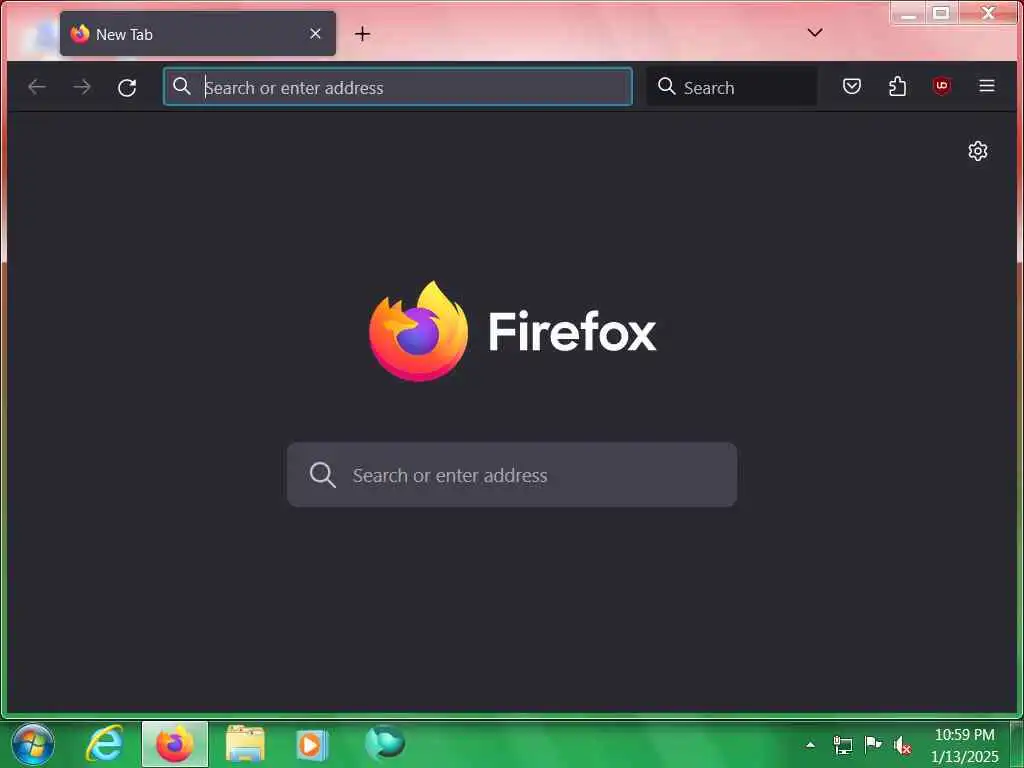
Task: Click the magnifier in toolbar Search box
Action: (666, 86)
